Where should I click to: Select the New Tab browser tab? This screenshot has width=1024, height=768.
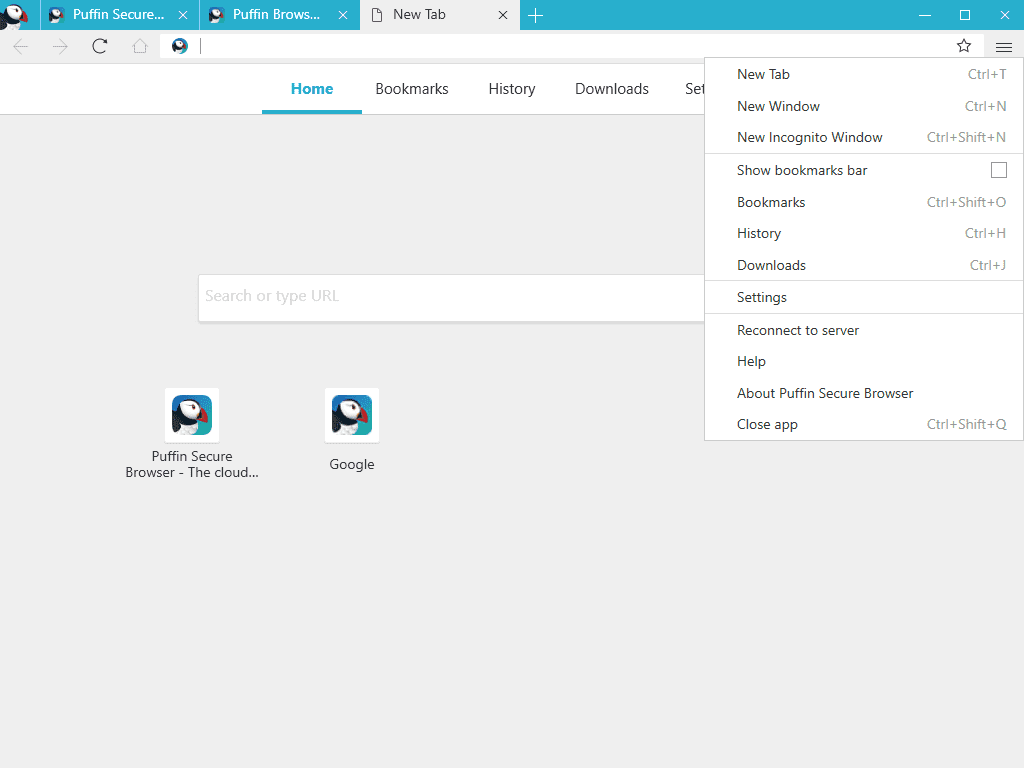pyautogui.click(x=440, y=15)
